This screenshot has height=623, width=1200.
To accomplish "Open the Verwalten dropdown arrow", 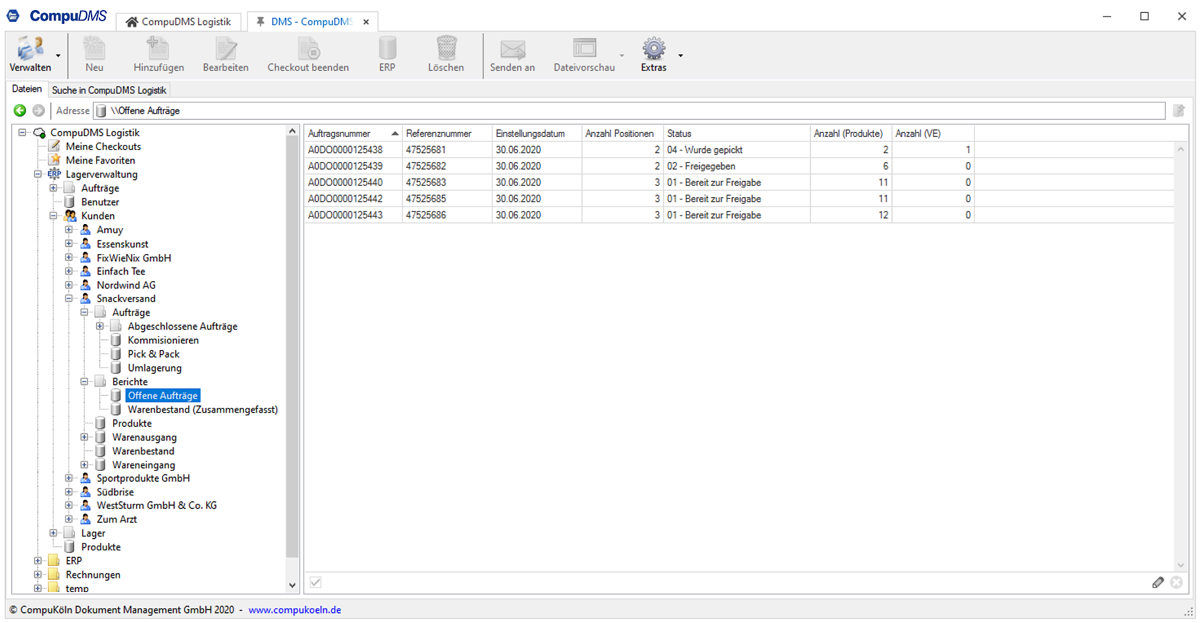I will pyautogui.click(x=58, y=54).
